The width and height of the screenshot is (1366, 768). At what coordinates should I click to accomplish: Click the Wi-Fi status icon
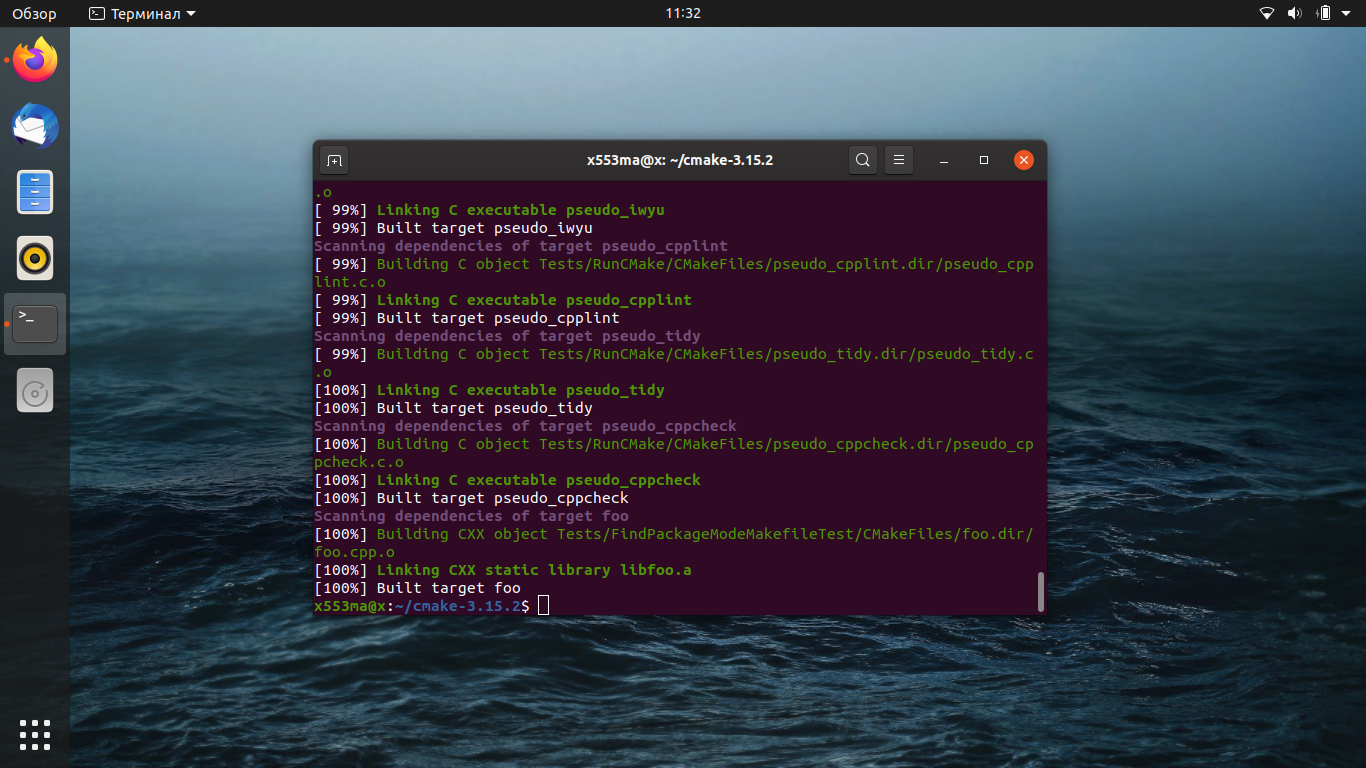coord(1267,13)
